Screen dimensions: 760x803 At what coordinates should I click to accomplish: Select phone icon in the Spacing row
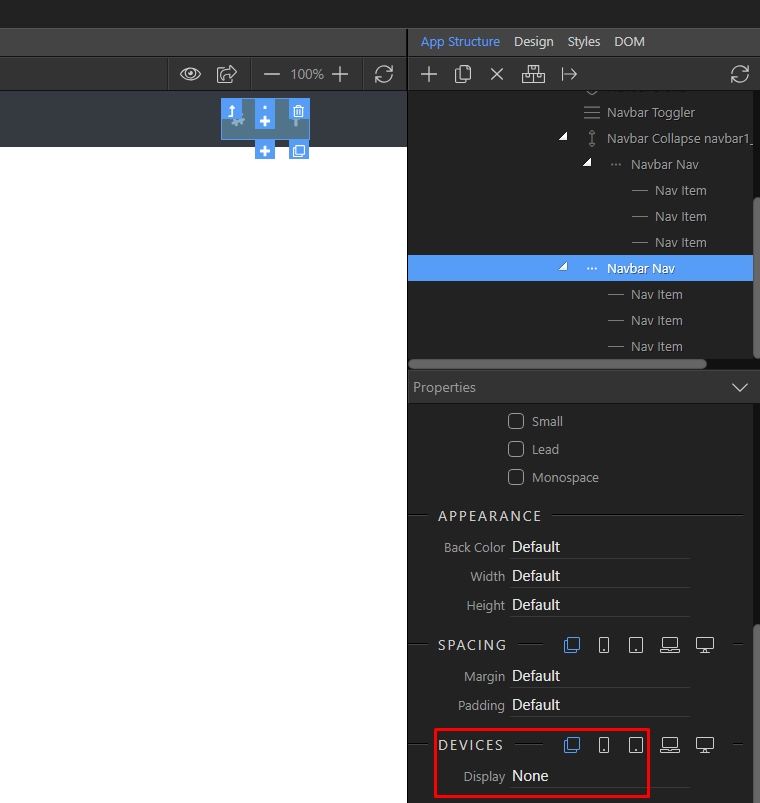604,645
